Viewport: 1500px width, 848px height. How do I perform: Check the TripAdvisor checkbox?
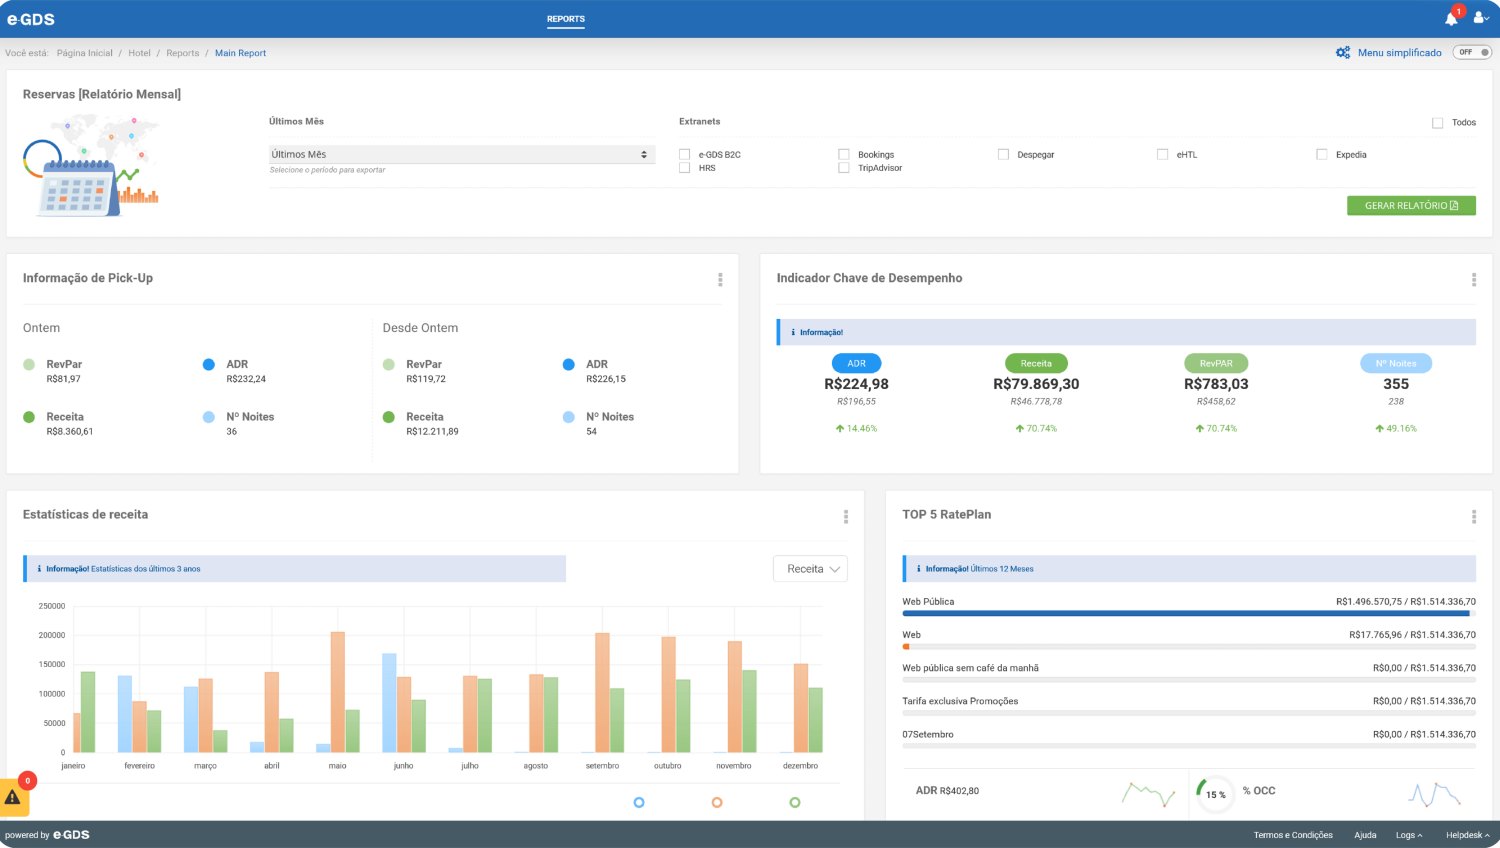(844, 168)
